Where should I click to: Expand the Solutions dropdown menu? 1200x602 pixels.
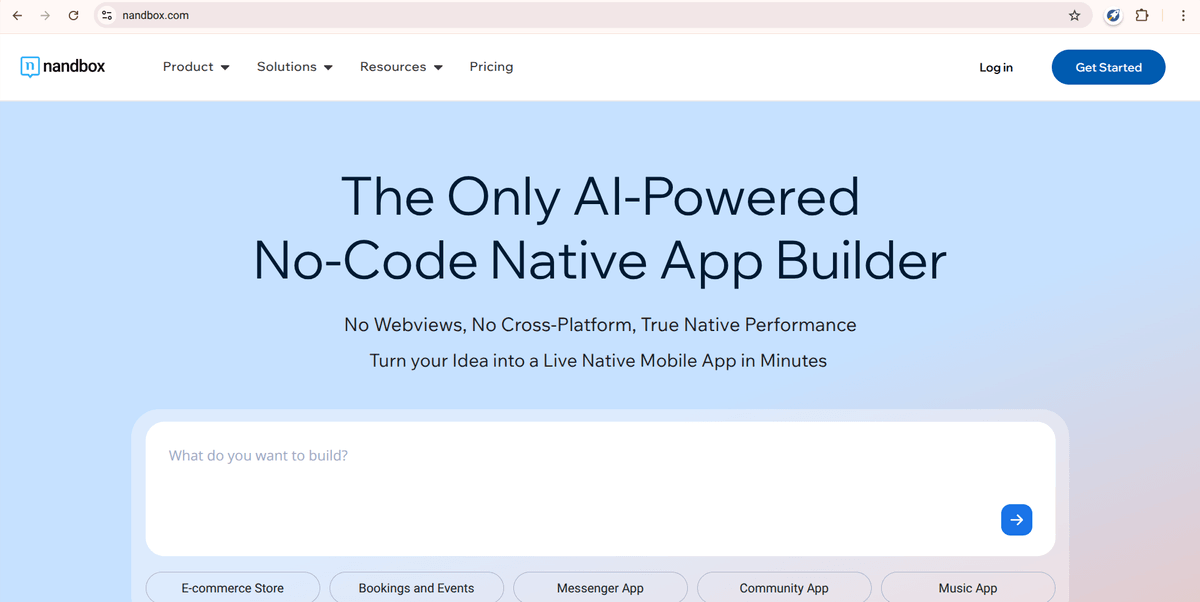[x=295, y=67]
